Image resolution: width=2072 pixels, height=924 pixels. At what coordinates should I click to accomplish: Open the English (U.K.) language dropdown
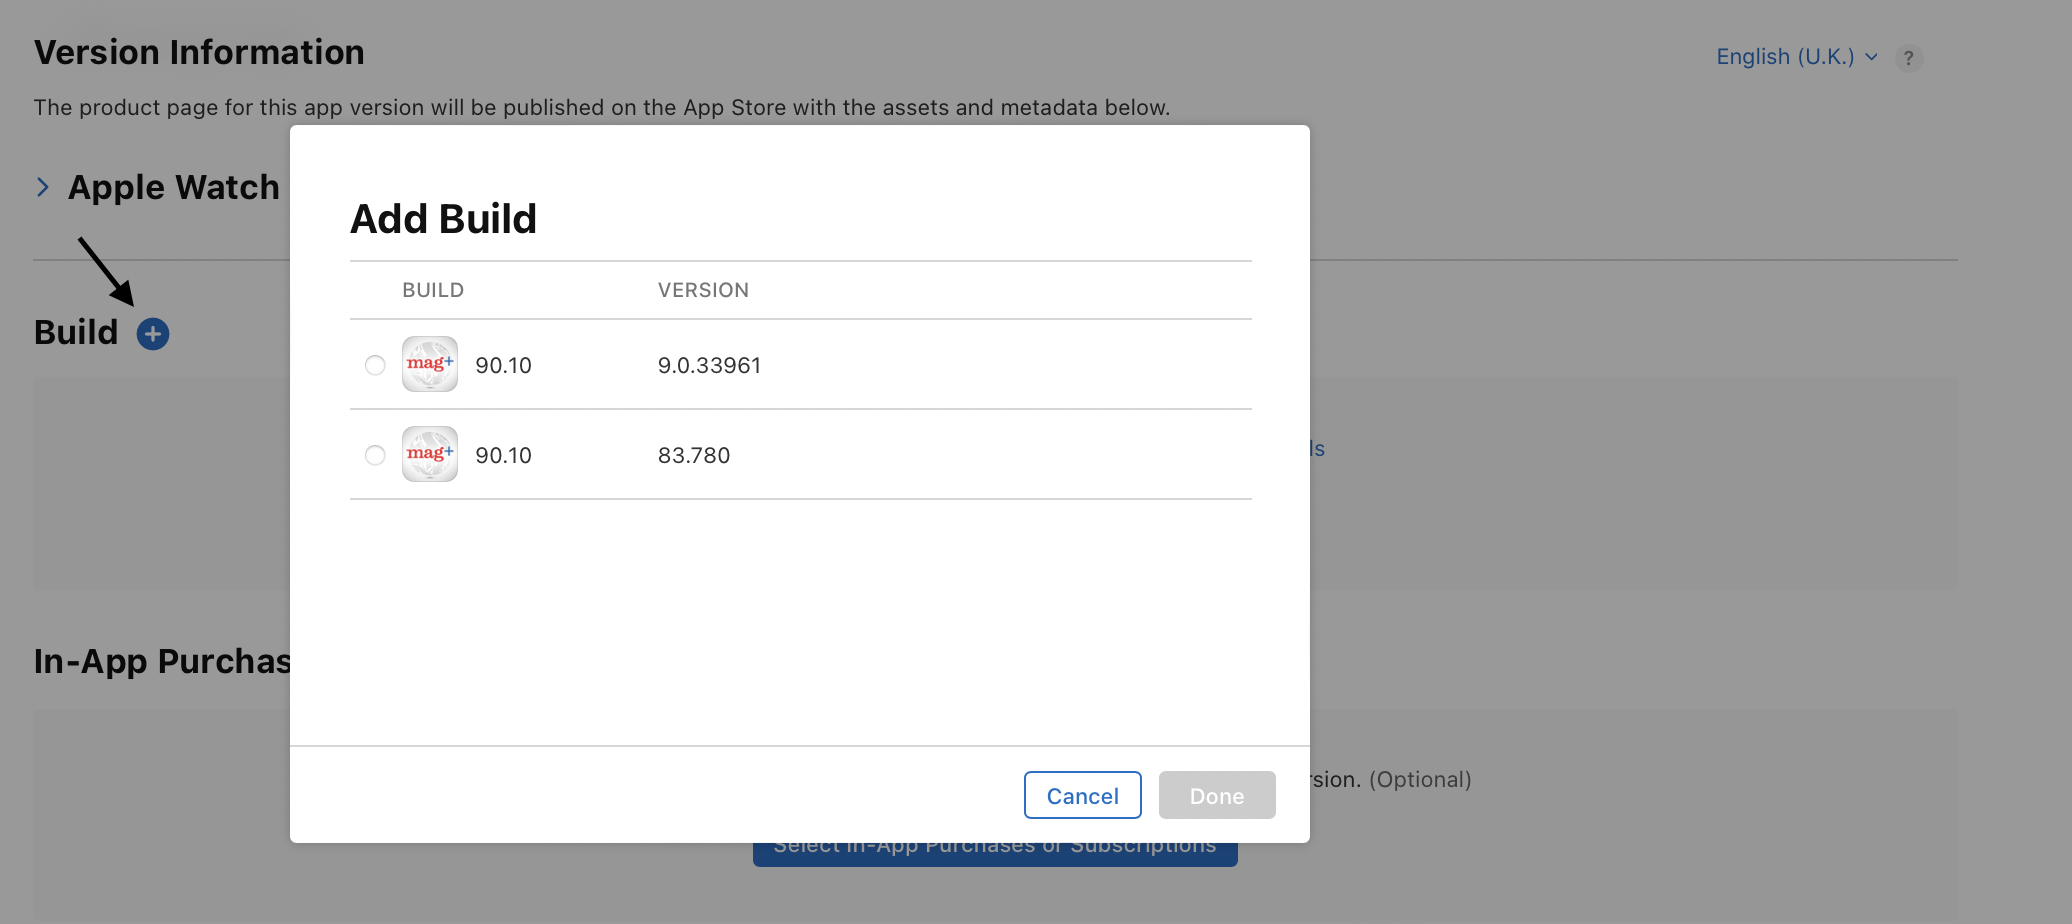(1797, 57)
